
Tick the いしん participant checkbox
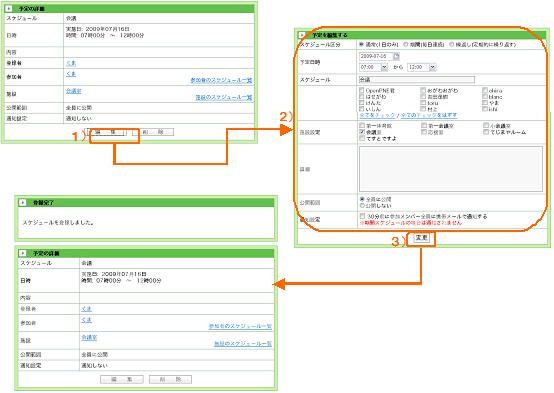(361, 109)
